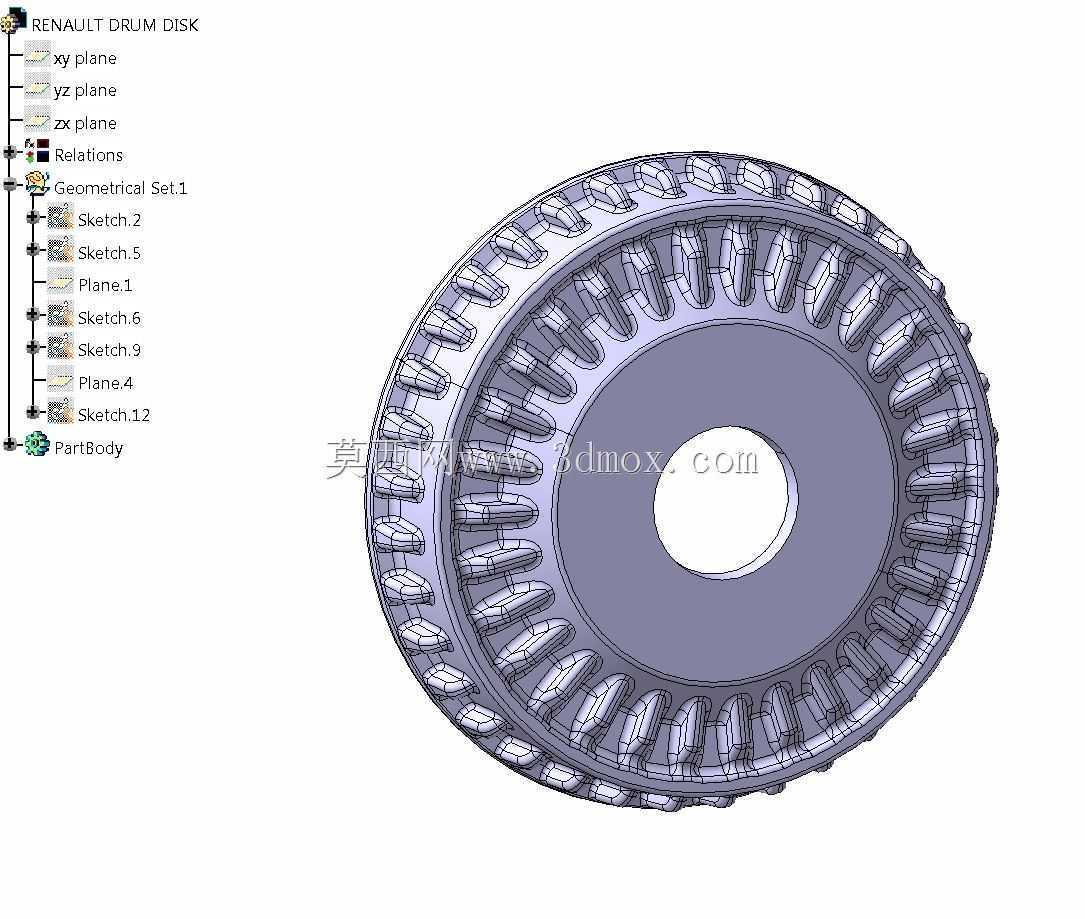Click the yz plane label
Image resolution: width=1085 pixels, height=919 pixels.
tap(85, 91)
